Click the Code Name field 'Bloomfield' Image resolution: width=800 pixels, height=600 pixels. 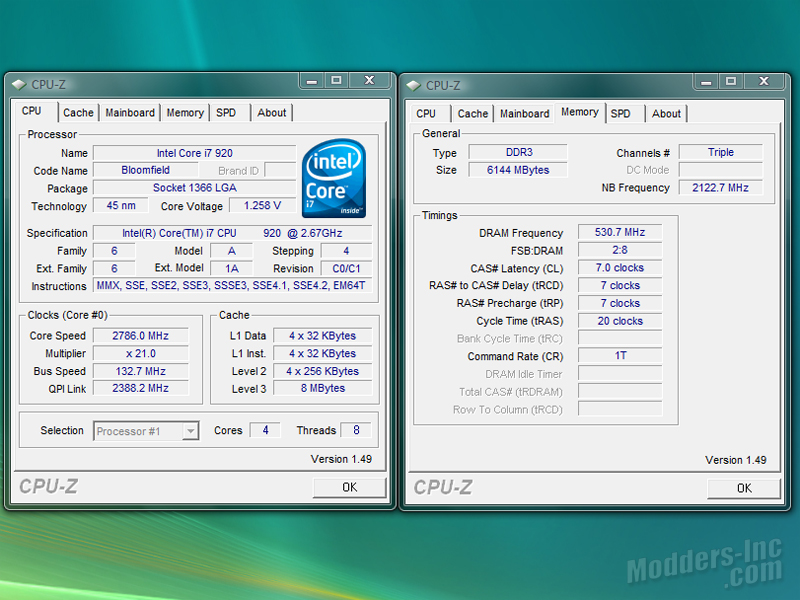[x=145, y=170]
